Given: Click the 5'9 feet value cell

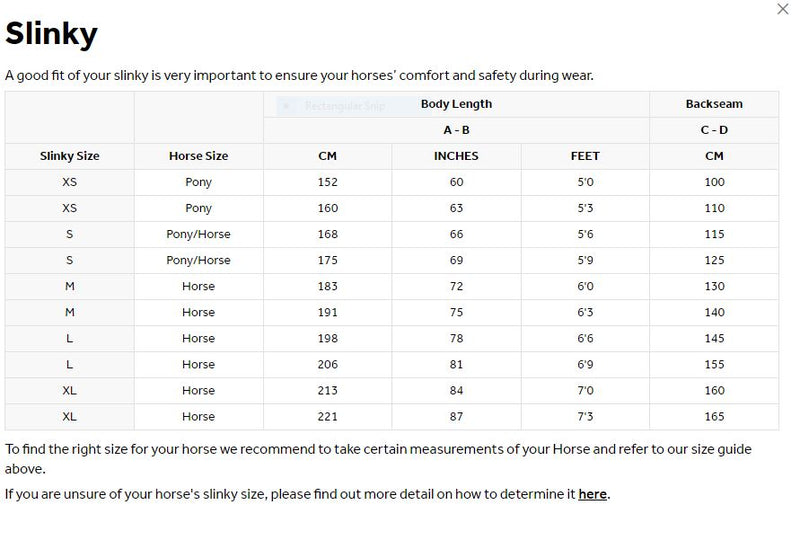Looking at the screenshot, I should click(x=585, y=260).
